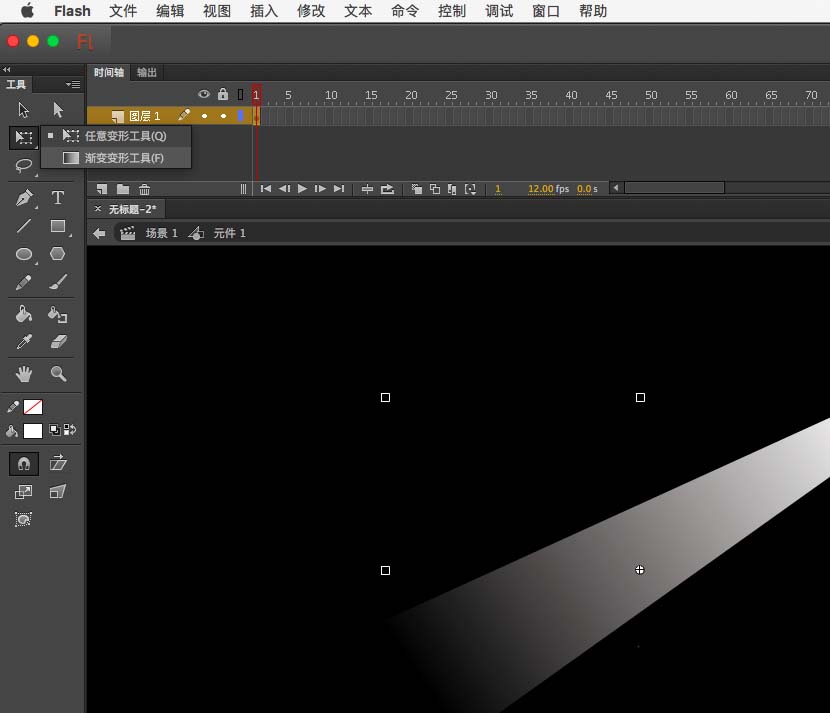830x713 pixels.
Task: Select the Eraser tool
Action: 58,342
